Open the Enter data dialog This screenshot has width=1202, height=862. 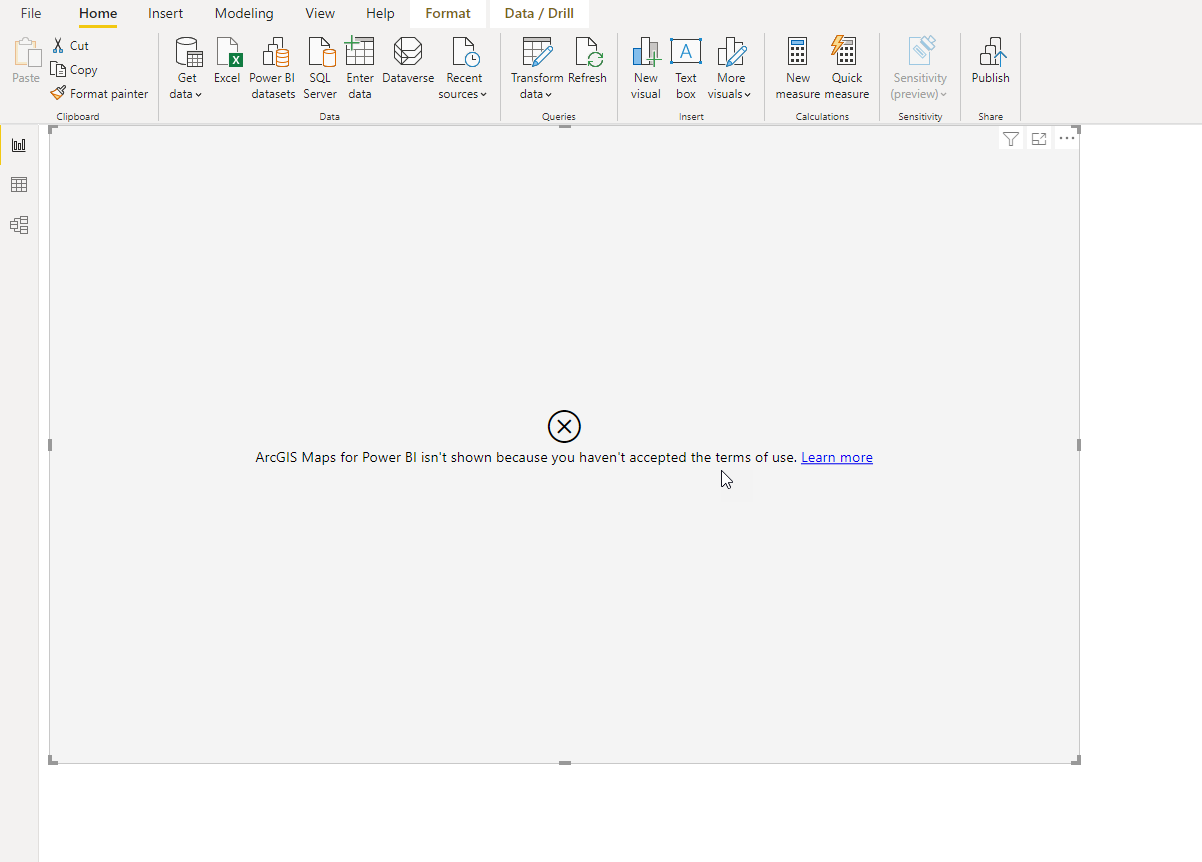(x=360, y=68)
